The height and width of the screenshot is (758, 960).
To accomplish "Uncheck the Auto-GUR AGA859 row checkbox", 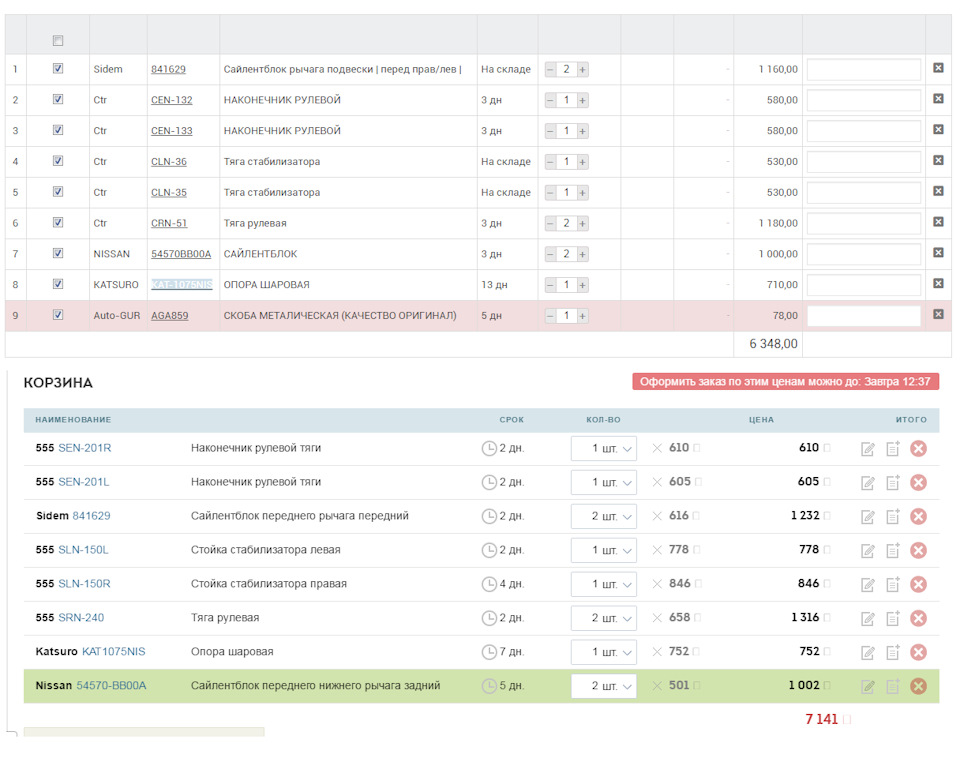I will pos(58,315).
